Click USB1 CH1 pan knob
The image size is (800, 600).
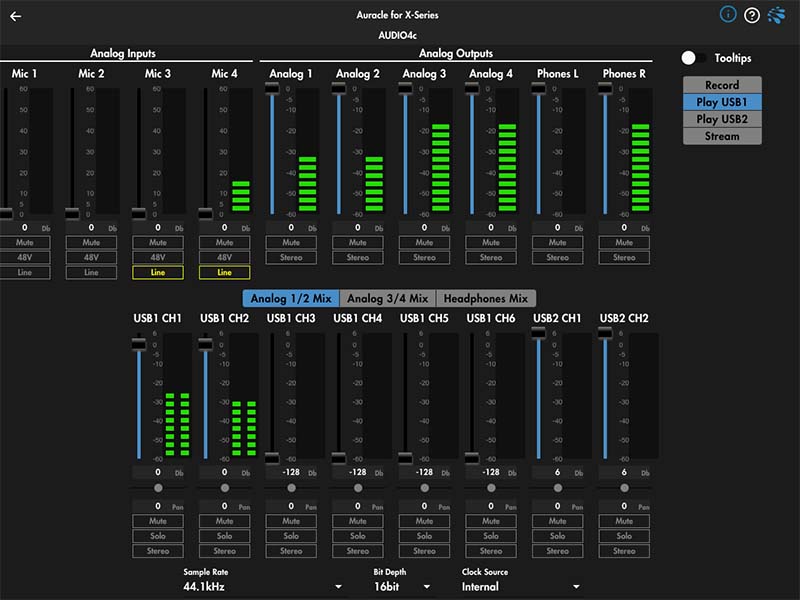(158, 488)
